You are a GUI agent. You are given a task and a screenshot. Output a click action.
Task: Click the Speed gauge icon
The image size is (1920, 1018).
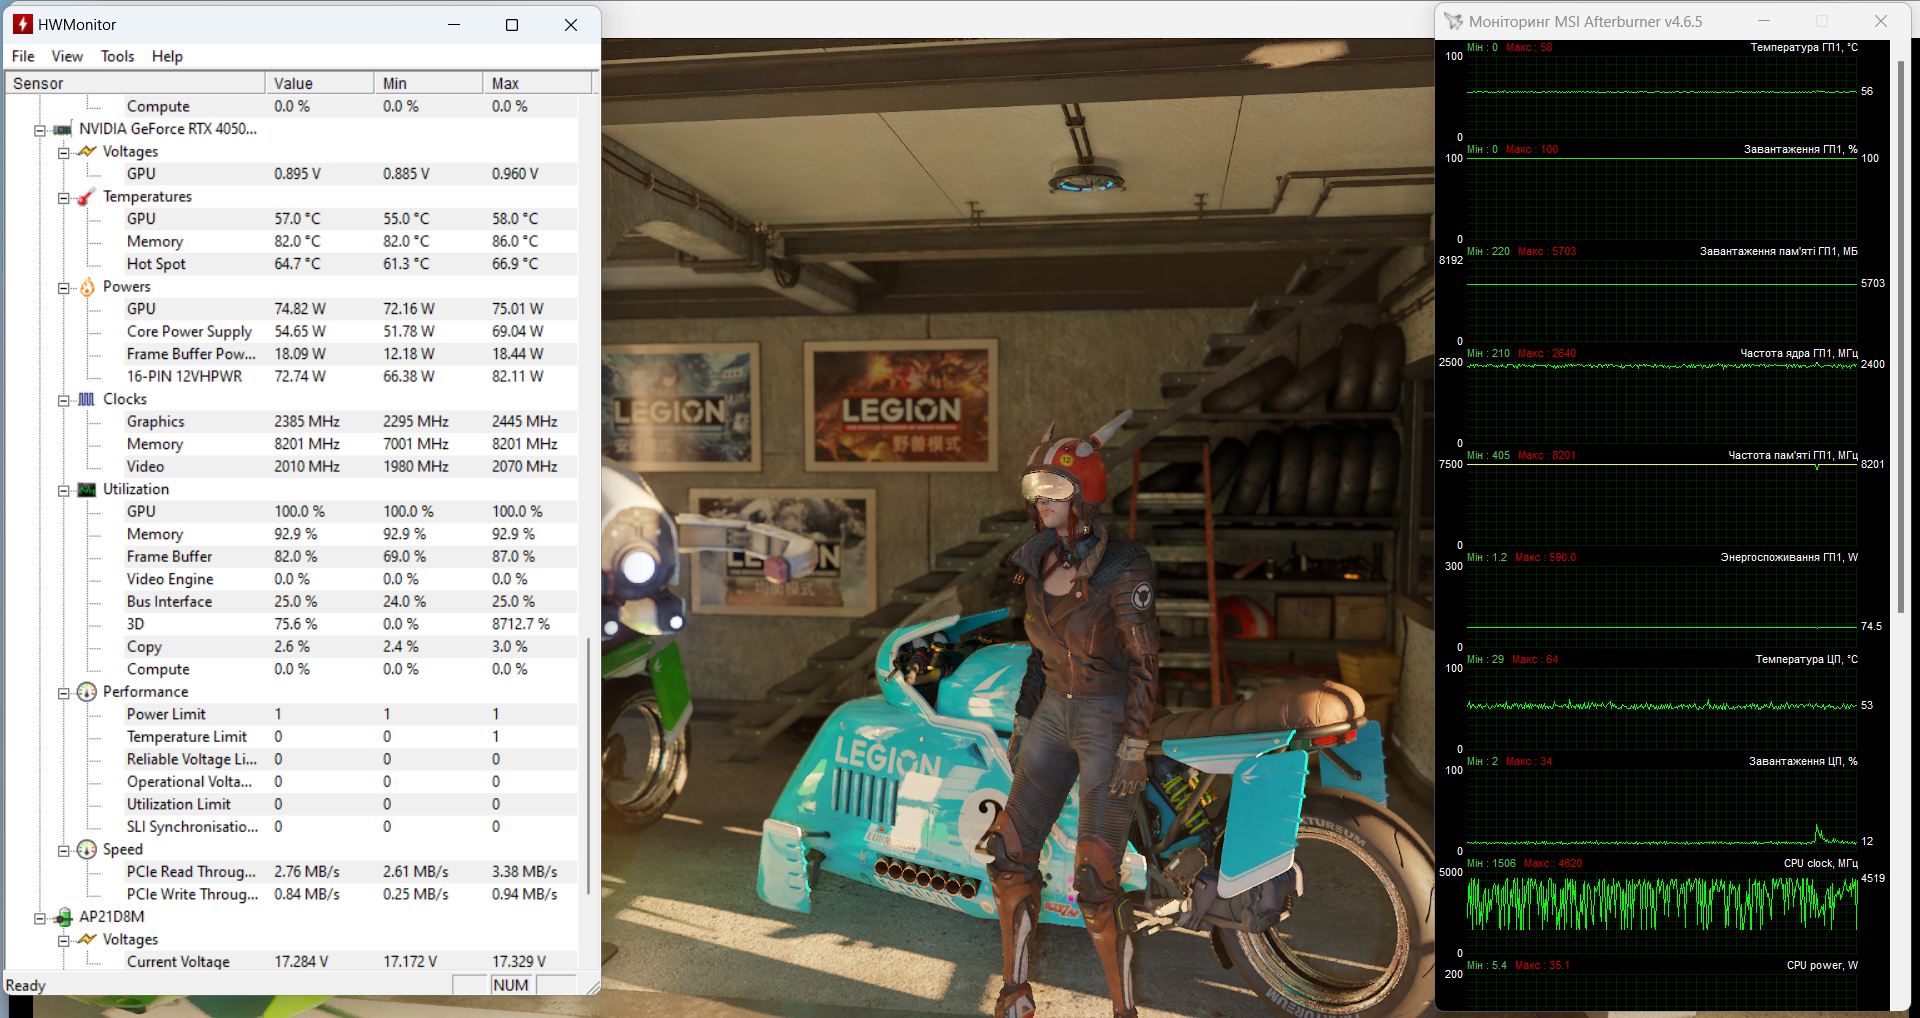click(87, 850)
